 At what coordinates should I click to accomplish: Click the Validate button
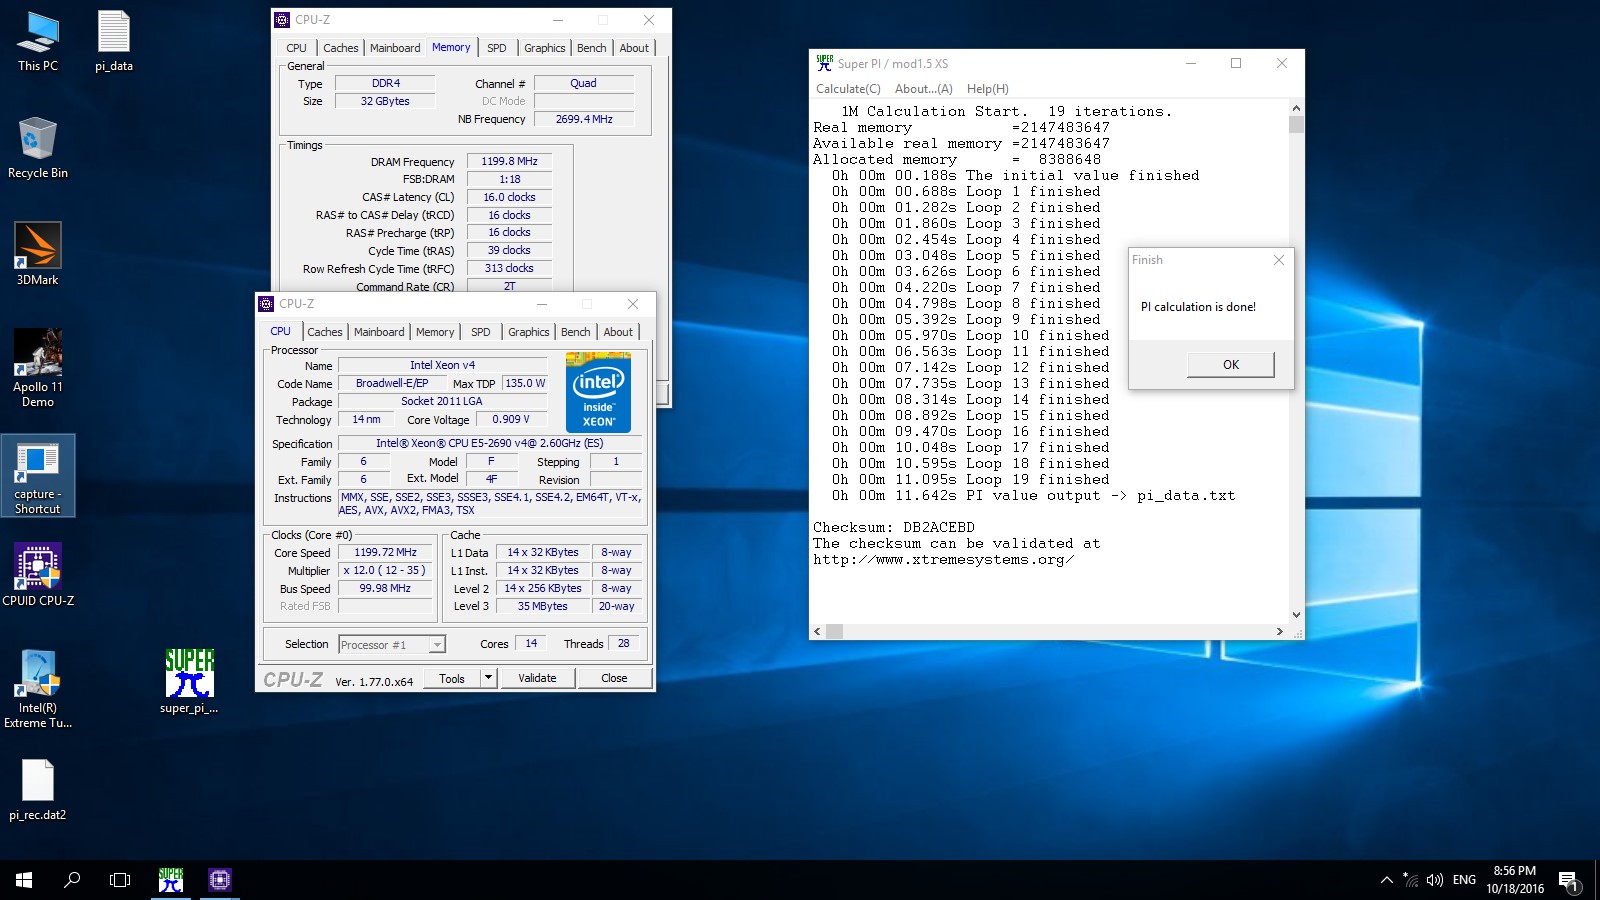pyautogui.click(x=537, y=678)
